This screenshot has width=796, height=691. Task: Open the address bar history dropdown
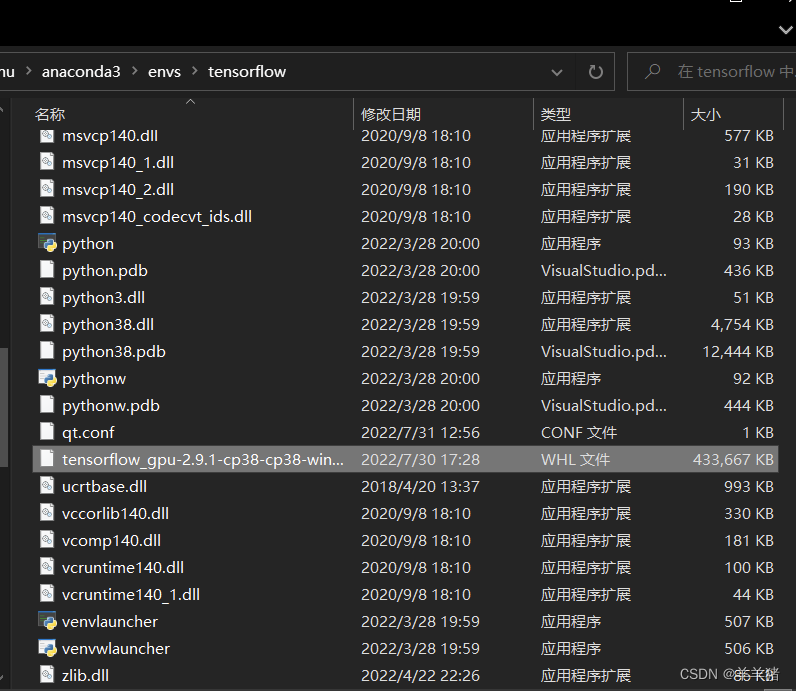coord(557,72)
